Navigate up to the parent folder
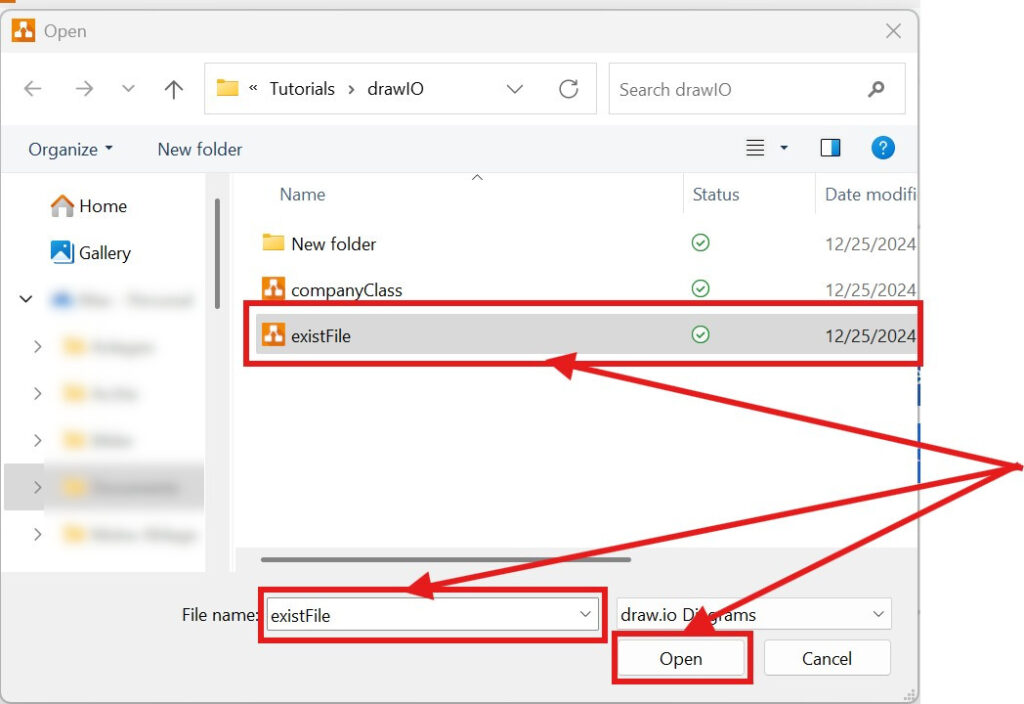1024x704 pixels. click(x=172, y=89)
